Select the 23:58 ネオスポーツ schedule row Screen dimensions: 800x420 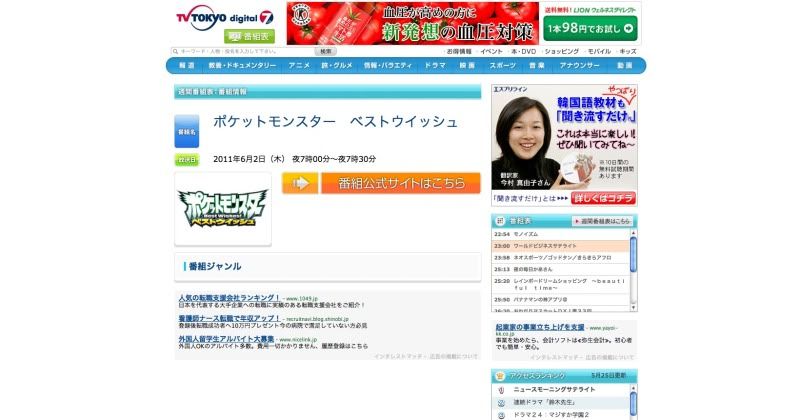point(561,258)
